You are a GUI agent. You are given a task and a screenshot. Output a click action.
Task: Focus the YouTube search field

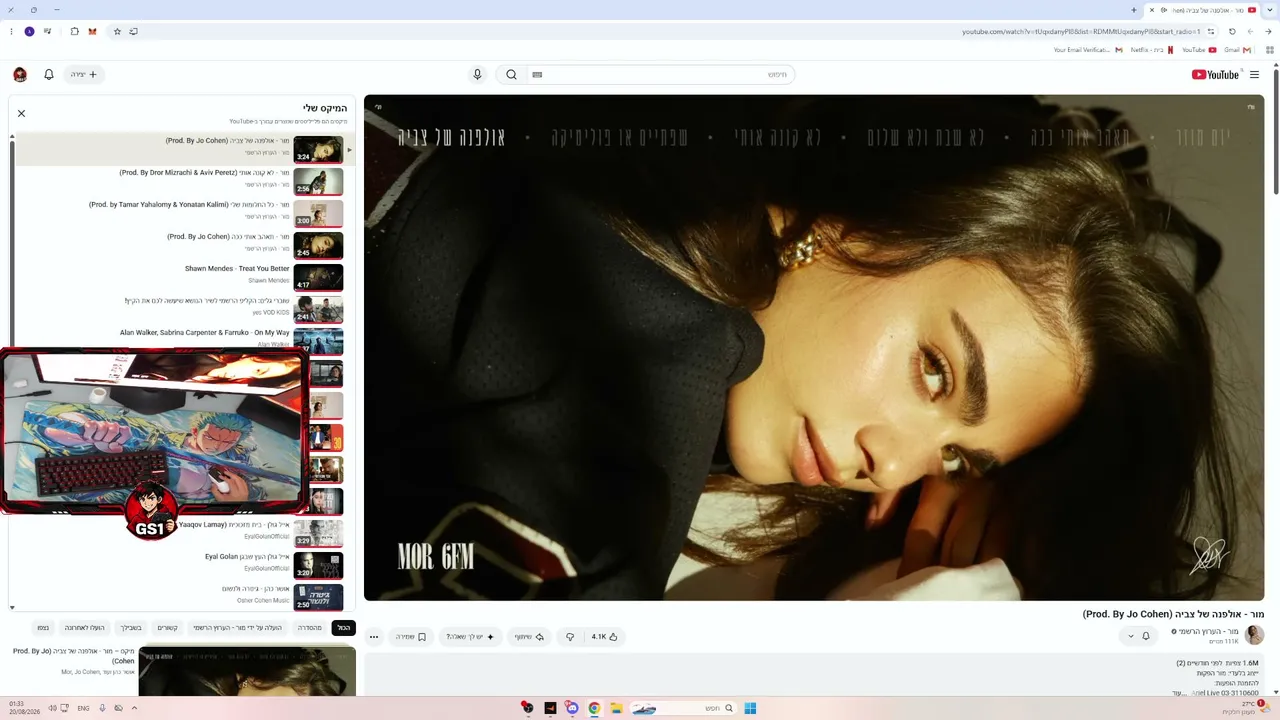coord(660,74)
